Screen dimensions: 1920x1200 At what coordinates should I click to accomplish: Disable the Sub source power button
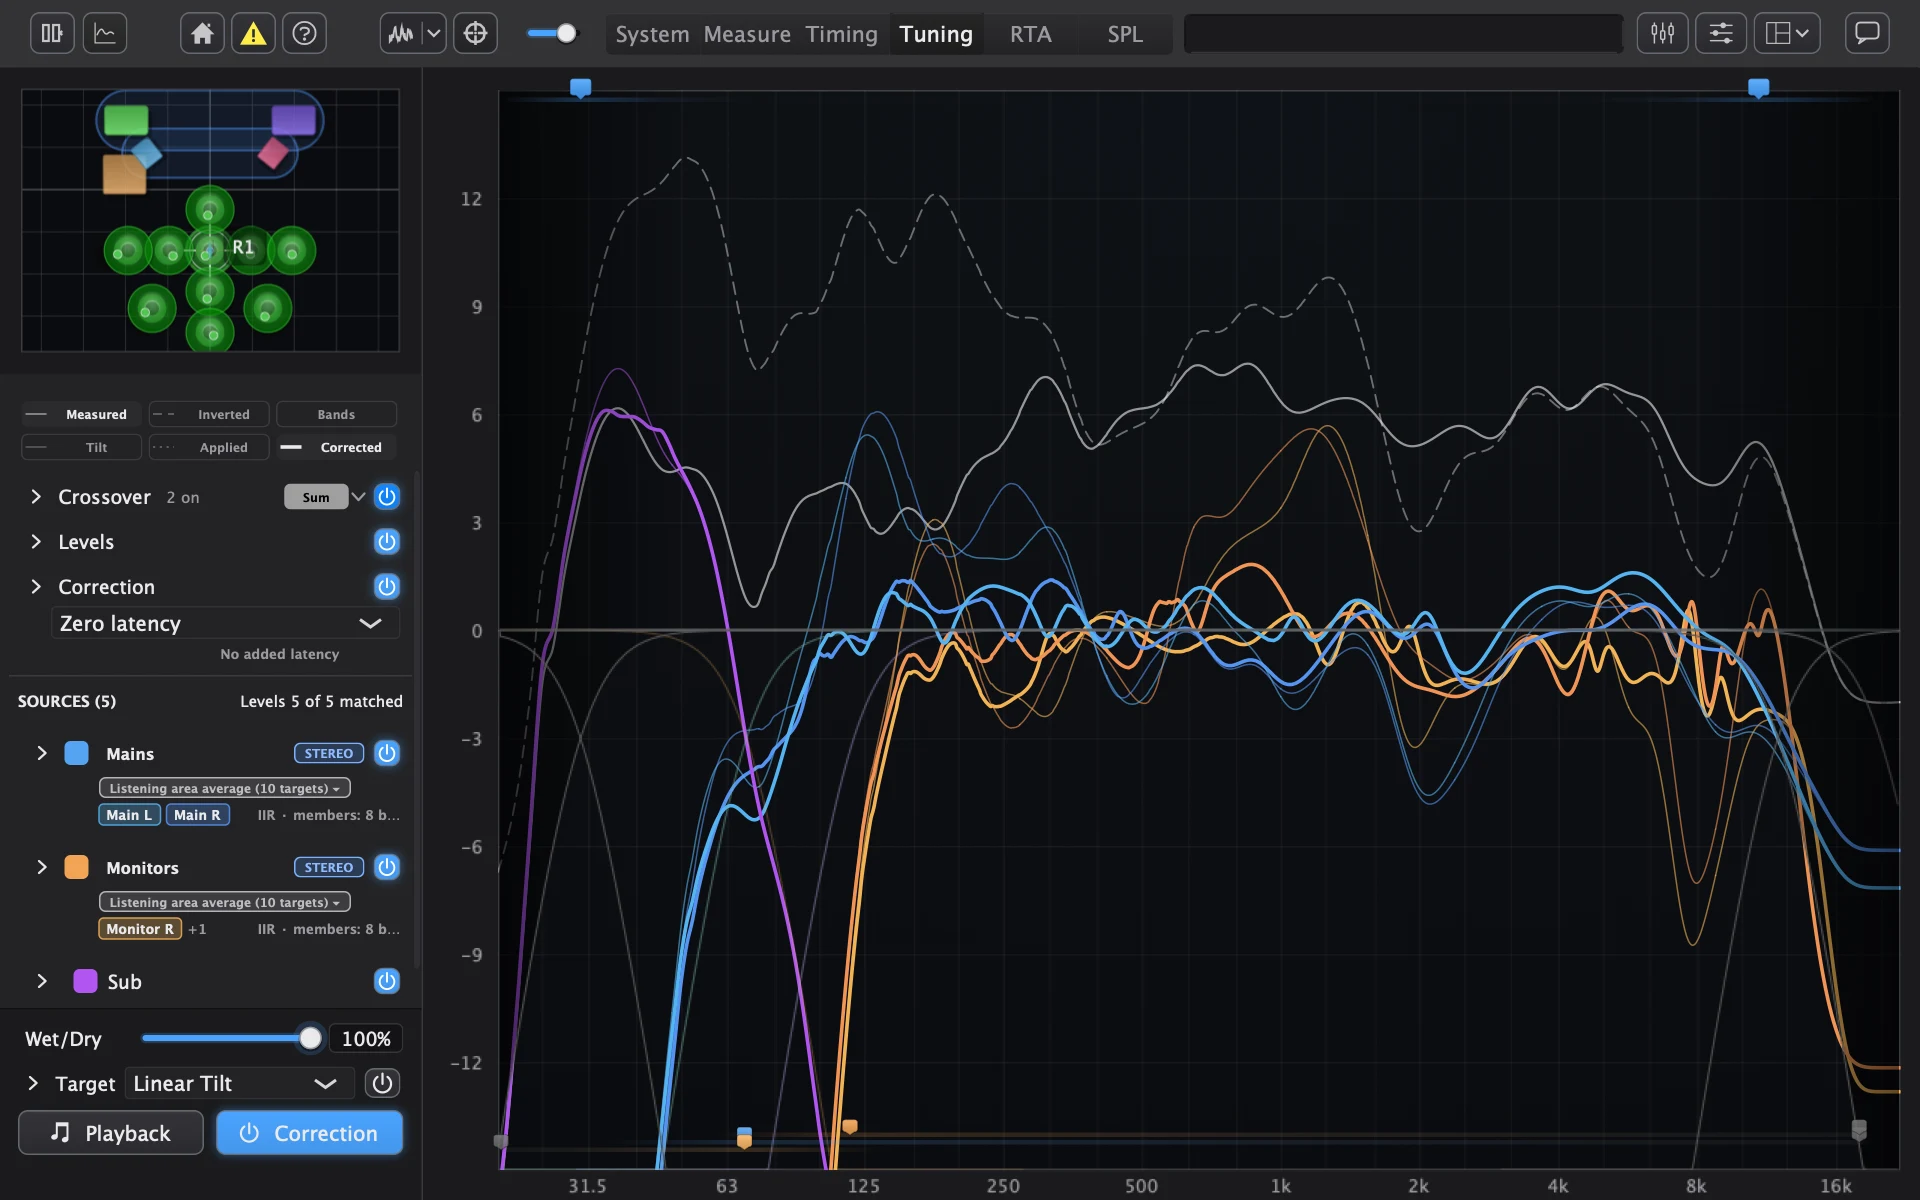pos(387,981)
